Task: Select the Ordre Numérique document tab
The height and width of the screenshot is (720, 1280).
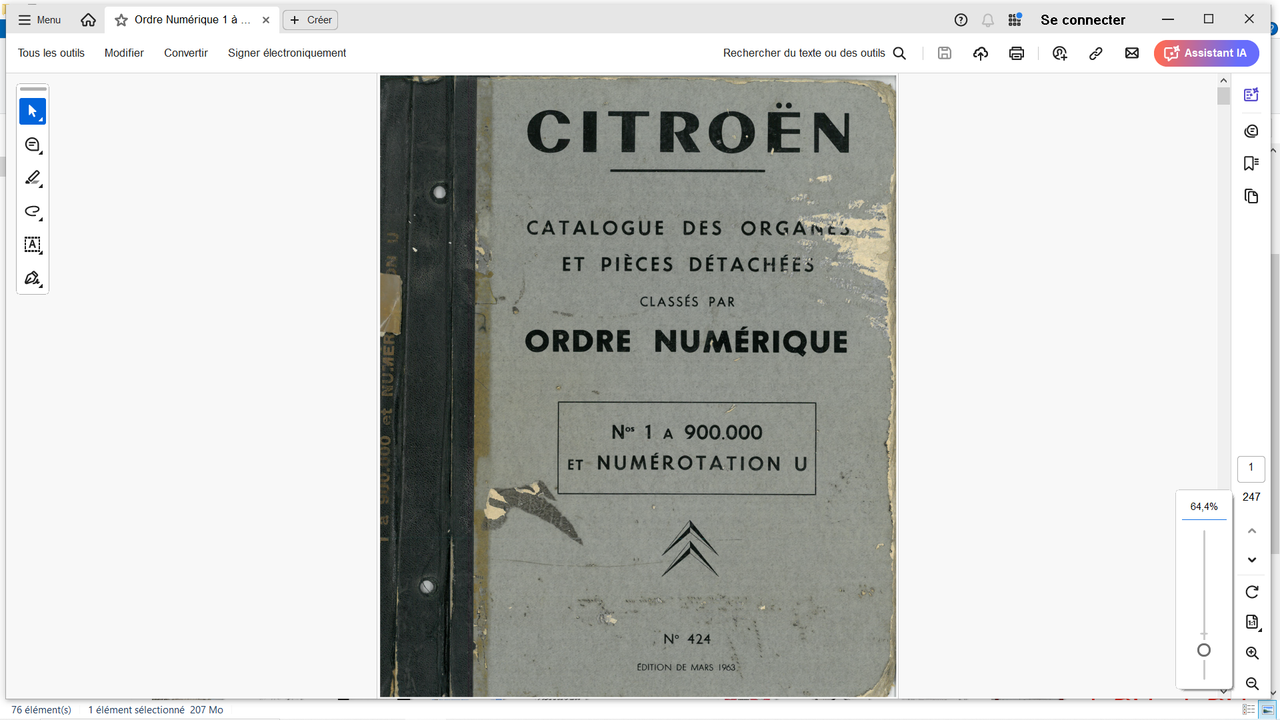Action: click(x=192, y=20)
